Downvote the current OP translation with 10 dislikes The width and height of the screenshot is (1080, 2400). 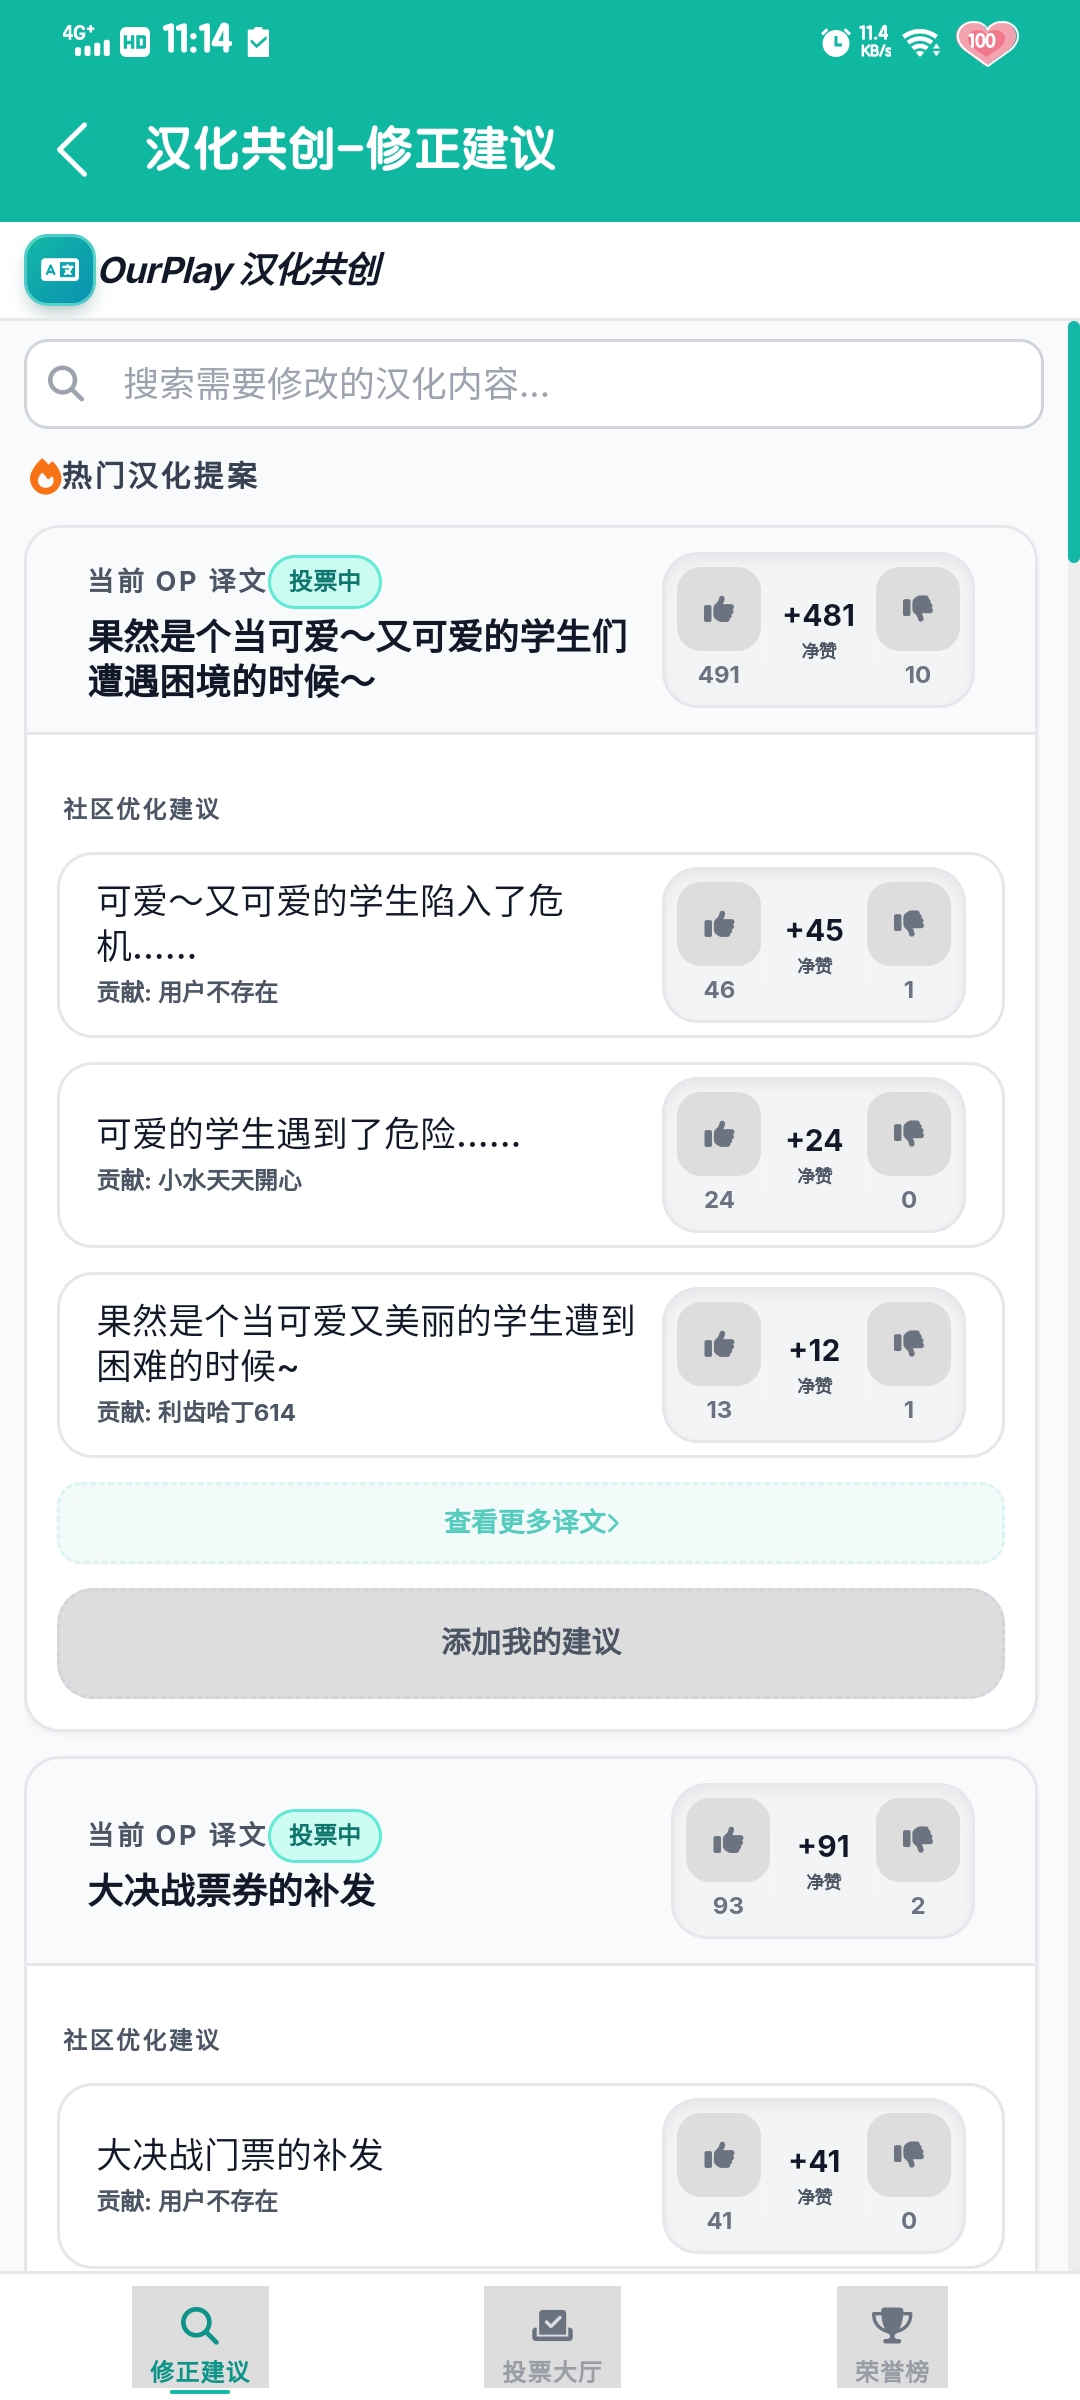pyautogui.click(x=917, y=609)
